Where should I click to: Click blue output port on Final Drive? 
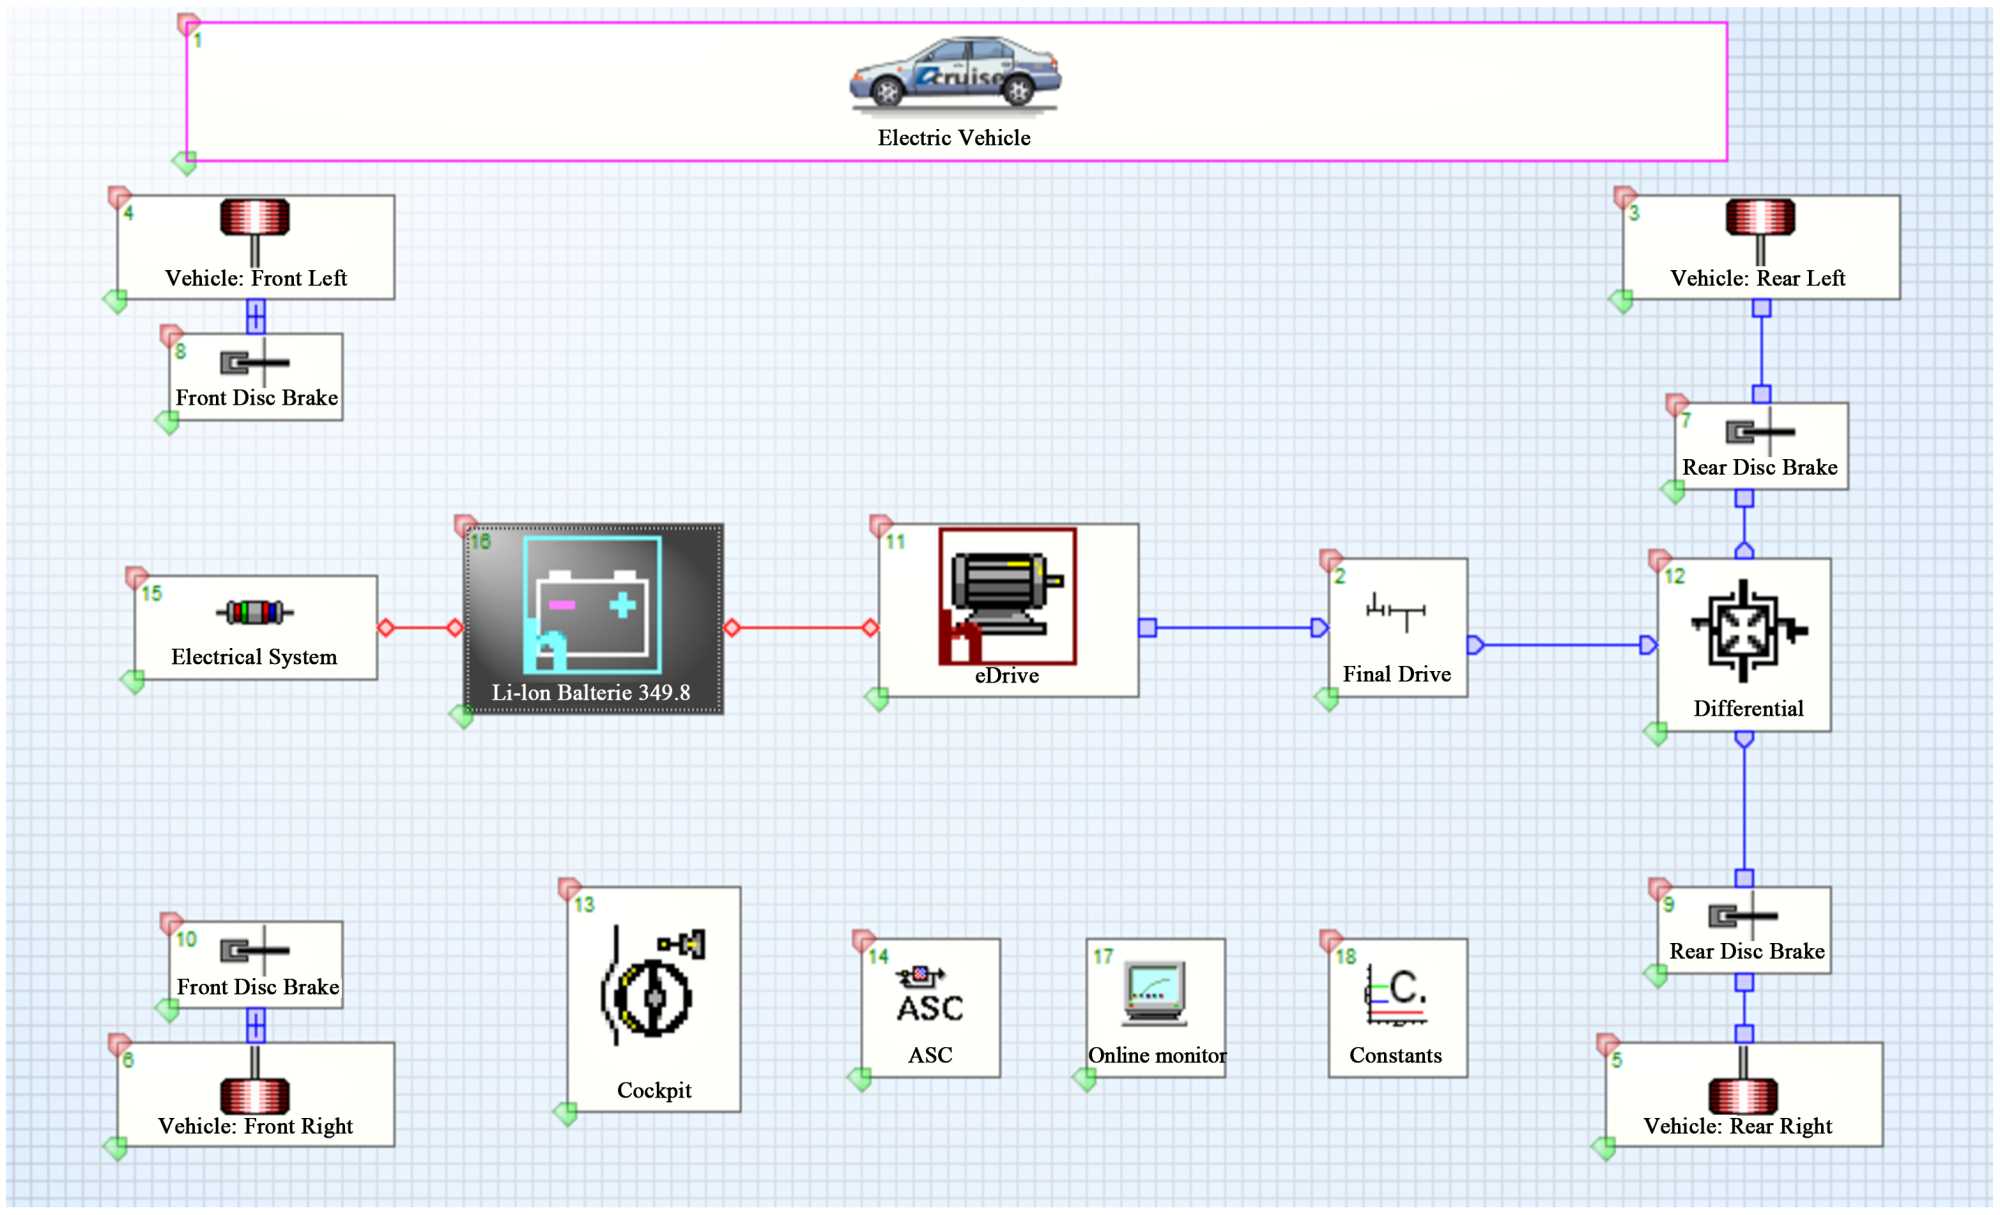(1475, 645)
